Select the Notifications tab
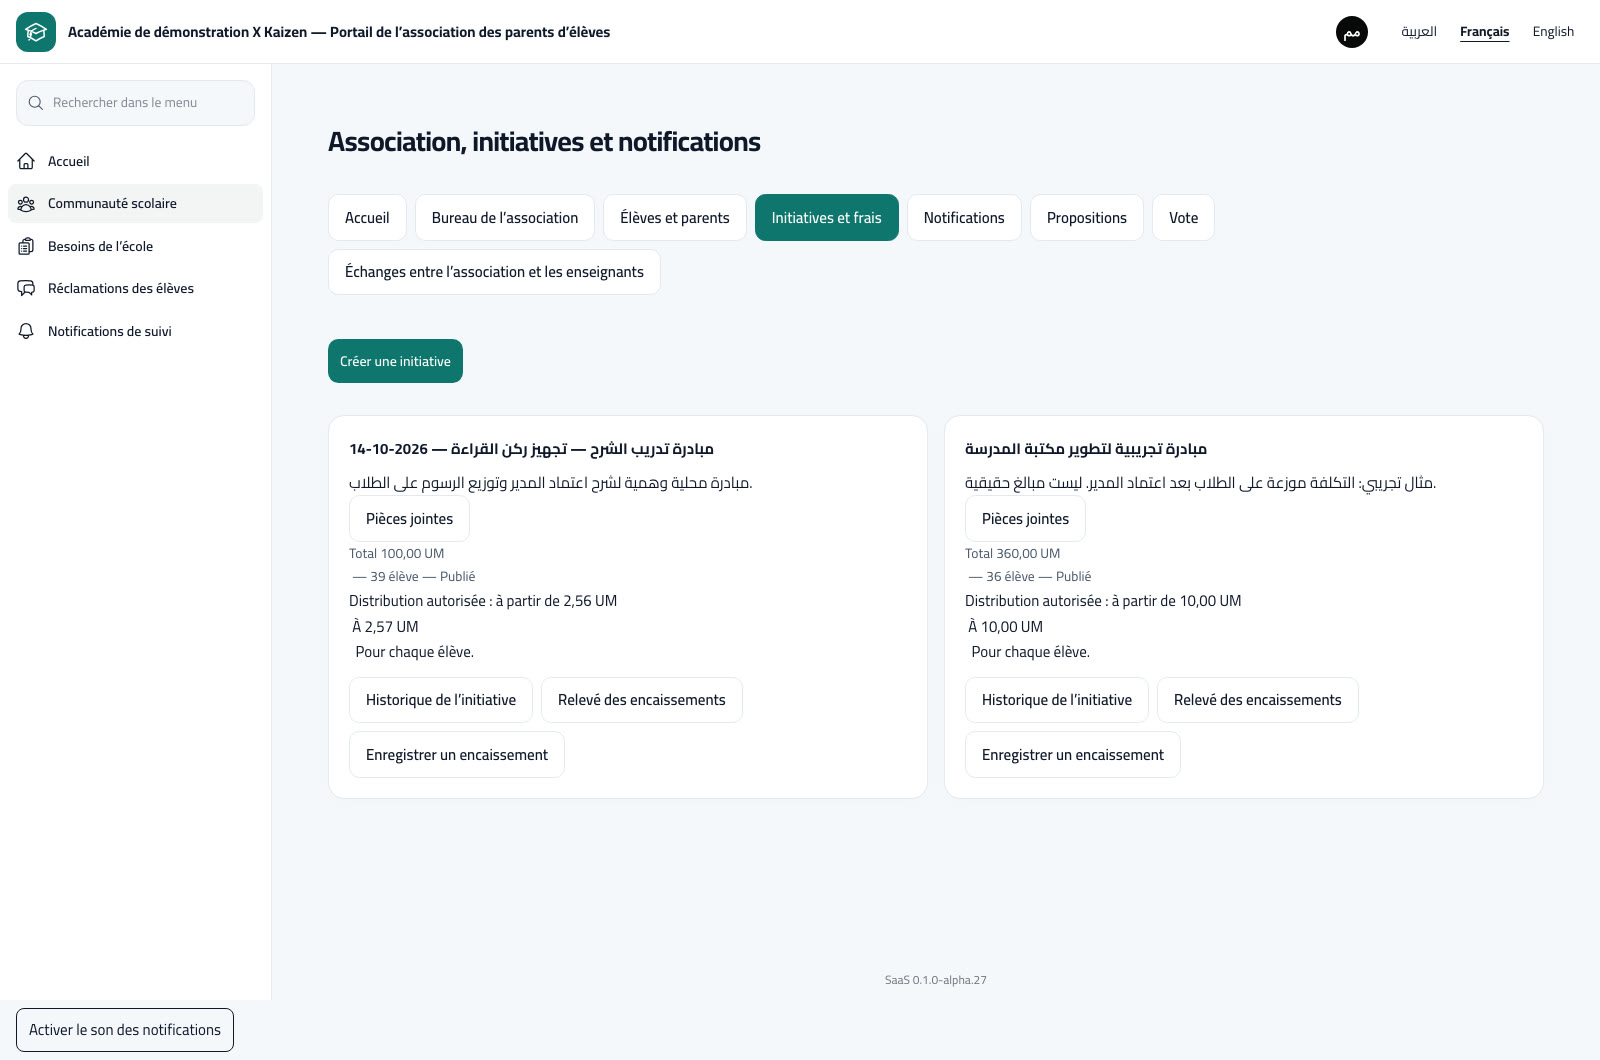Viewport: 1600px width, 1060px height. (x=964, y=218)
